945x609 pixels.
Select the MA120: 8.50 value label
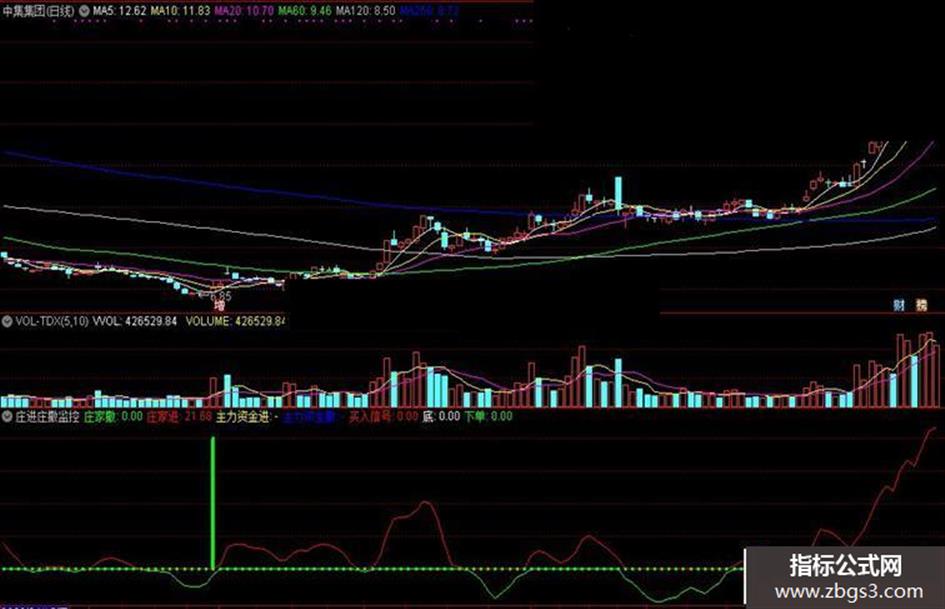(x=365, y=11)
